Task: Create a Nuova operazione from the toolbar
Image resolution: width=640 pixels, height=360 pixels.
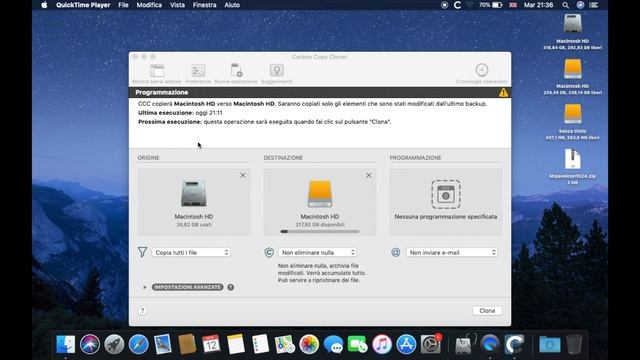Action: pos(236,71)
